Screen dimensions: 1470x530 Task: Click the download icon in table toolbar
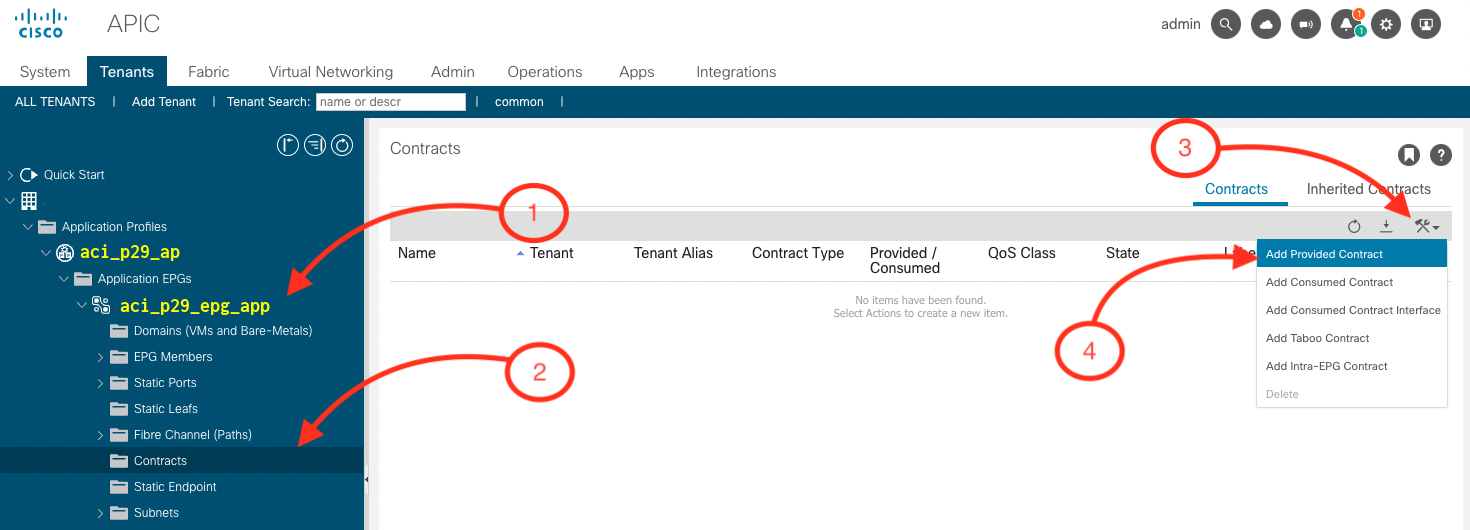pos(1386,227)
